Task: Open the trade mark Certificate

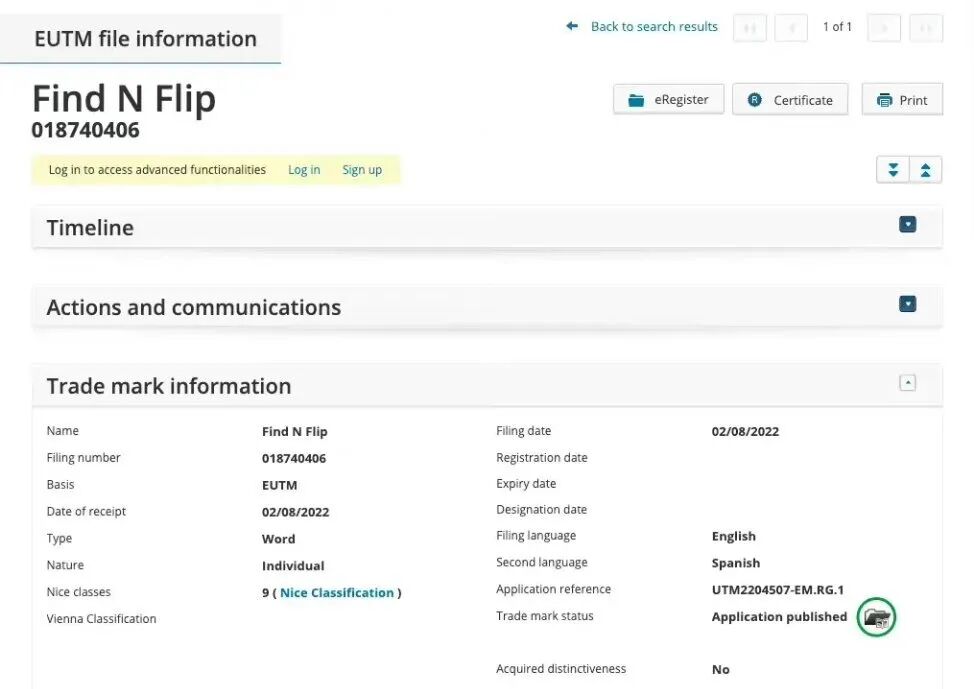Action: coord(790,99)
